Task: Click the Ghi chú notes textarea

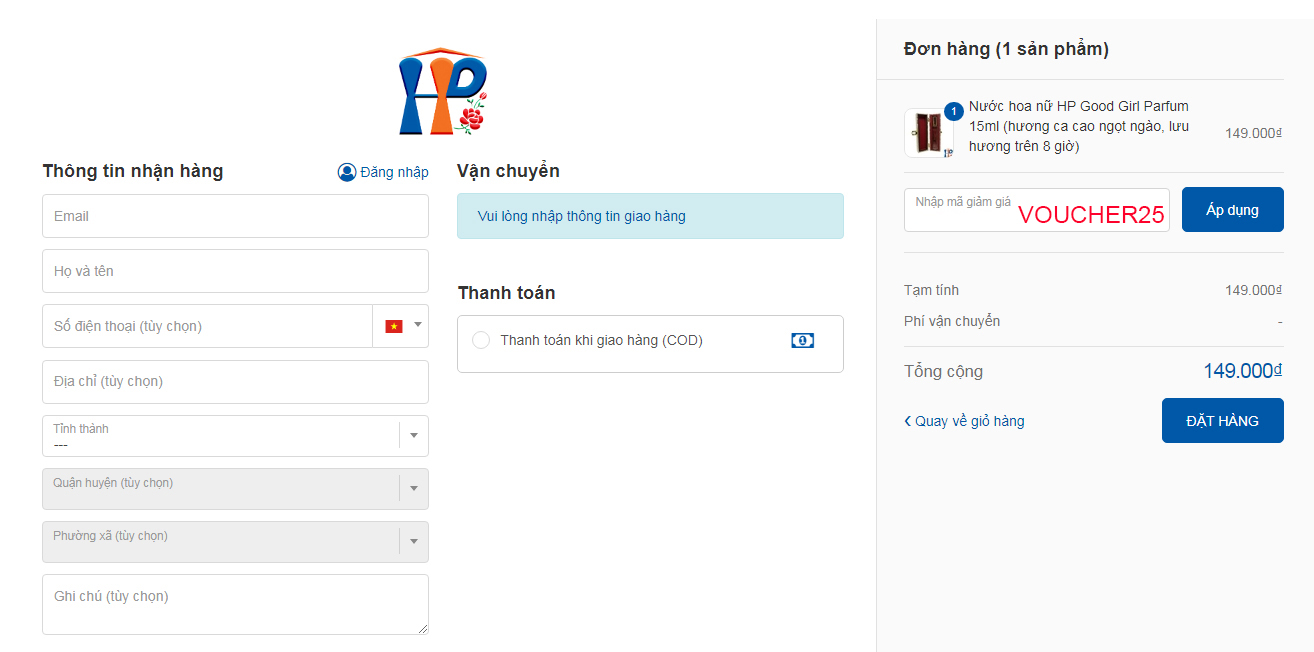Action: 235,604
